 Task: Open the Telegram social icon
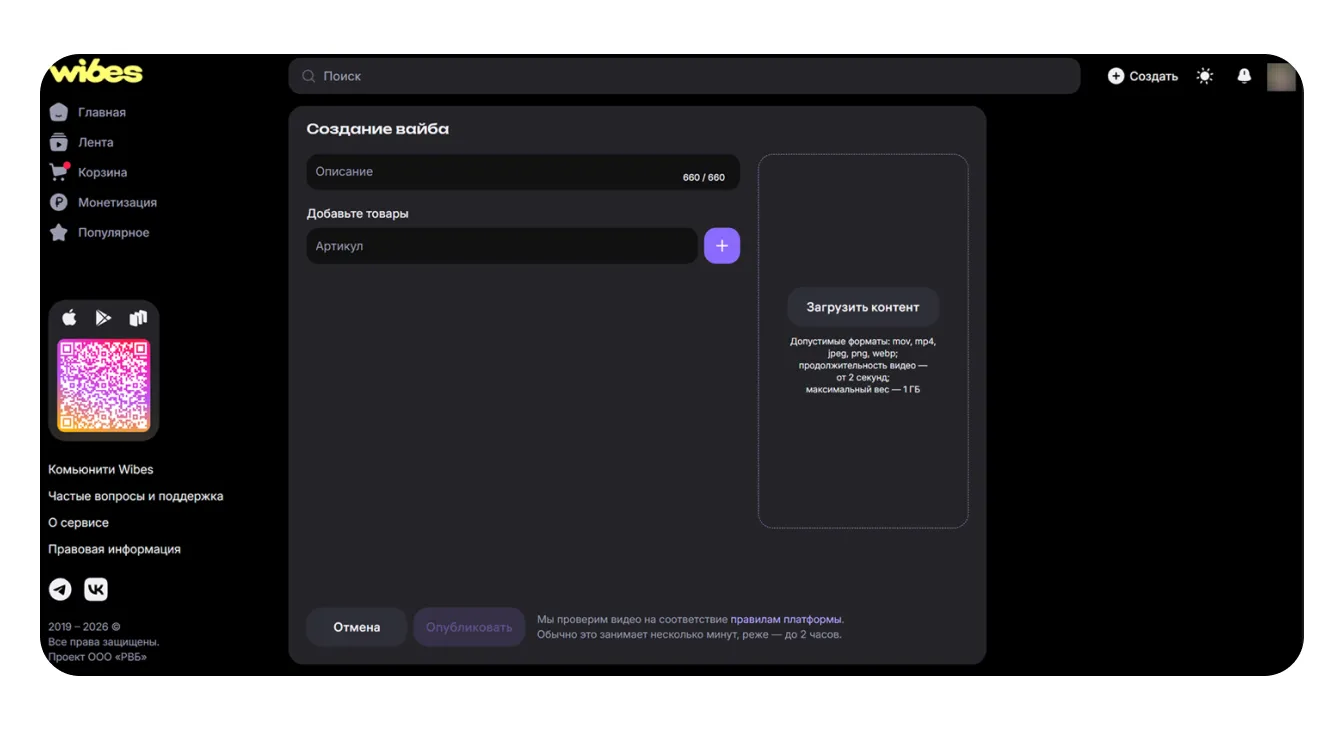pyautogui.click(x=61, y=589)
